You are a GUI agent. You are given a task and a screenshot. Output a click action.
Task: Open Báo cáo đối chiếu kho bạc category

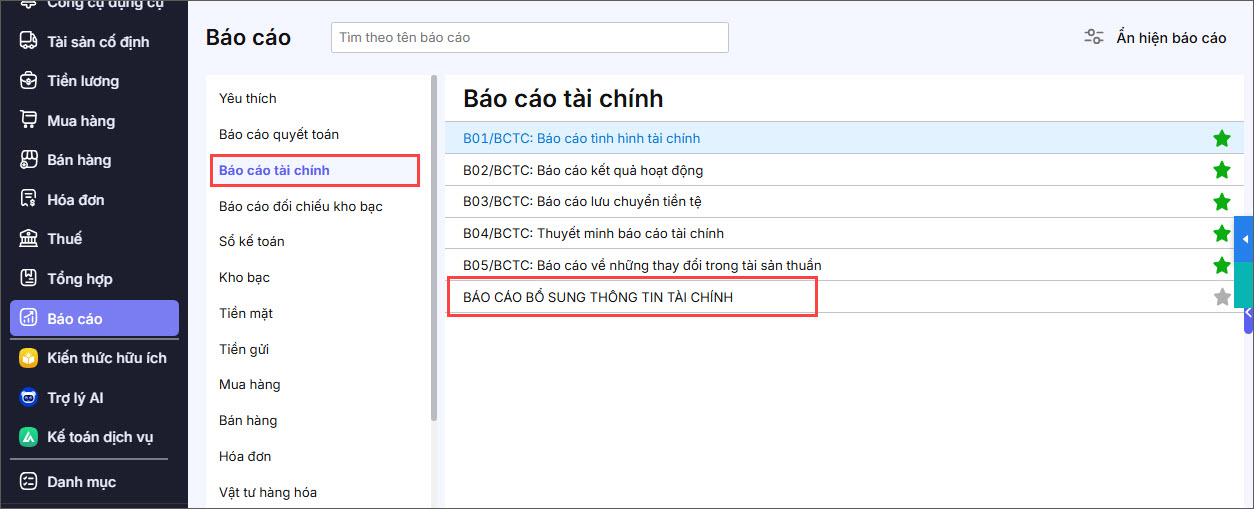tap(301, 206)
